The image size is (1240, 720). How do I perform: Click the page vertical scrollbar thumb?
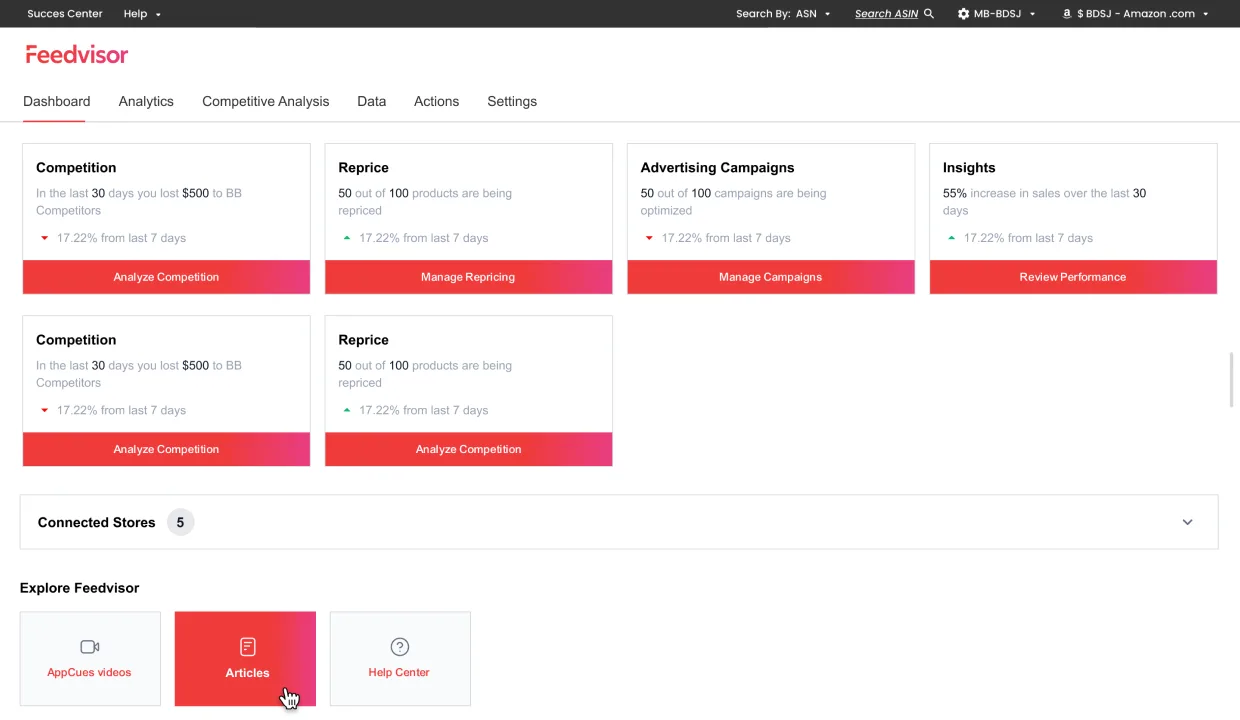tap(1231, 380)
